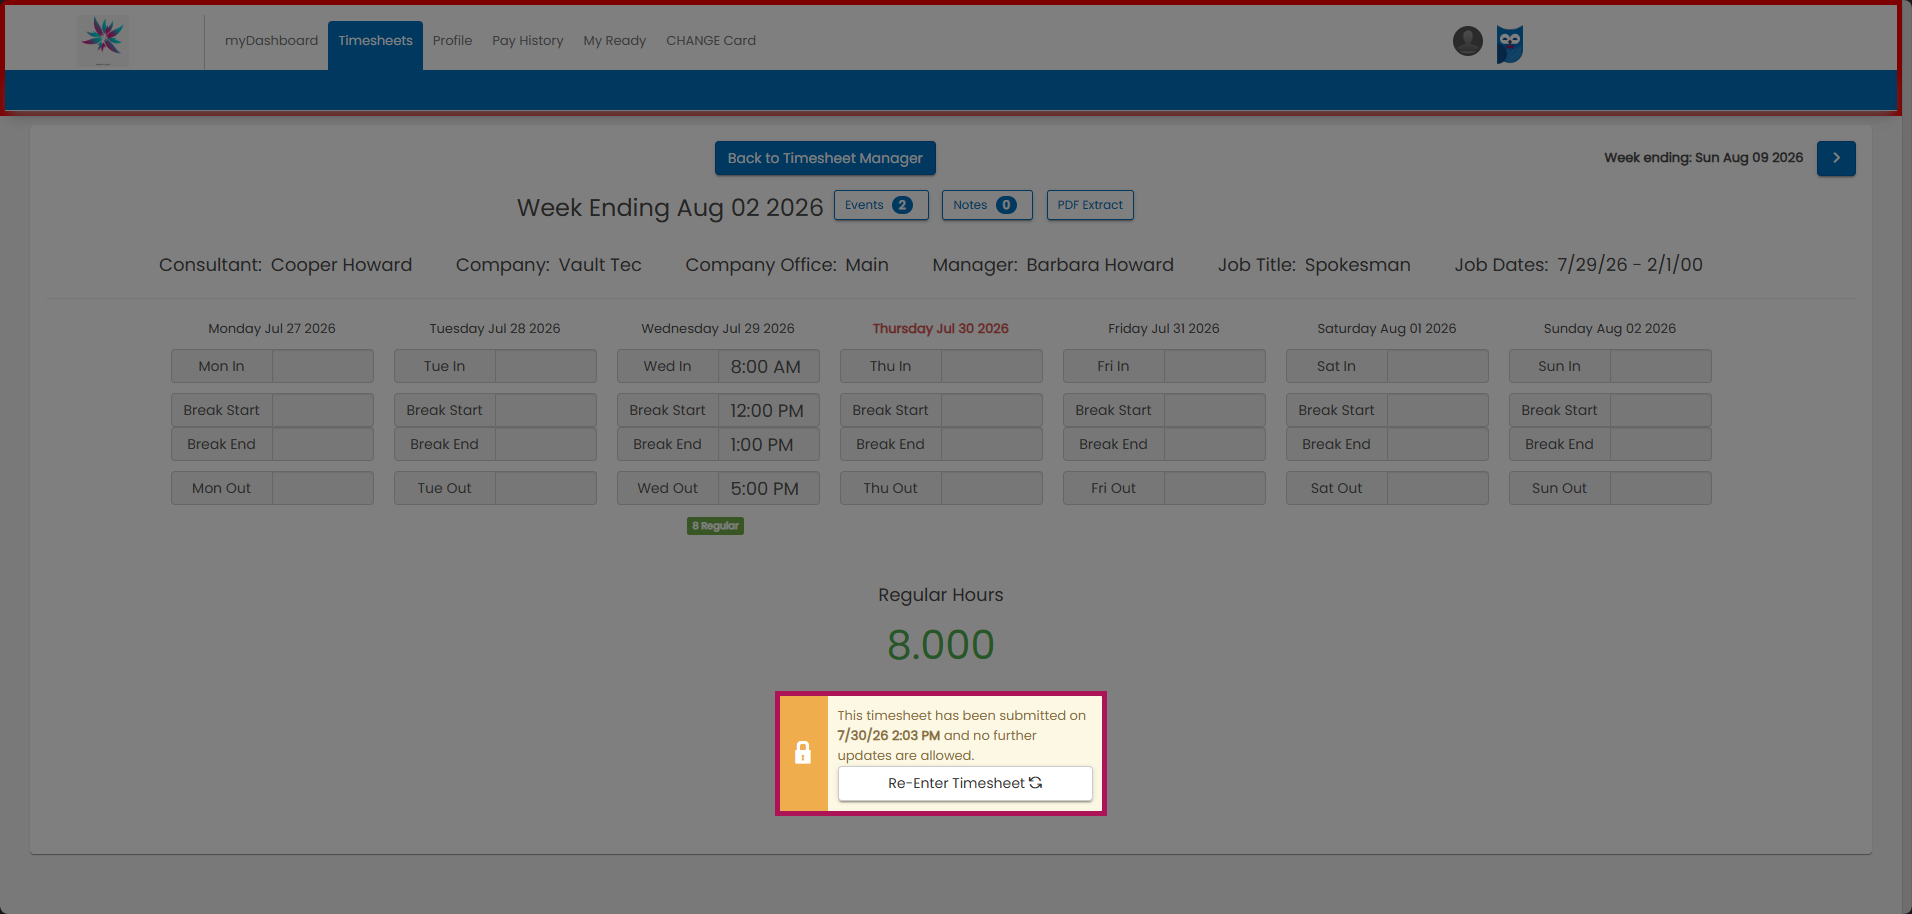Click the 8 Regular hours badge
1912x914 pixels.
click(x=715, y=526)
